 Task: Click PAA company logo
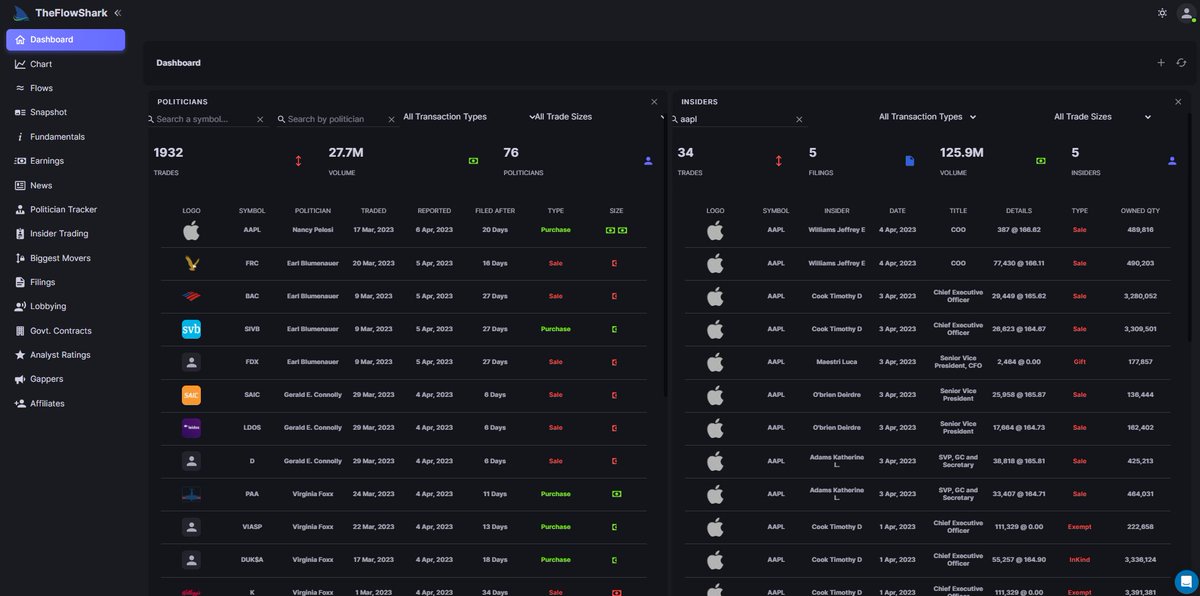point(191,494)
